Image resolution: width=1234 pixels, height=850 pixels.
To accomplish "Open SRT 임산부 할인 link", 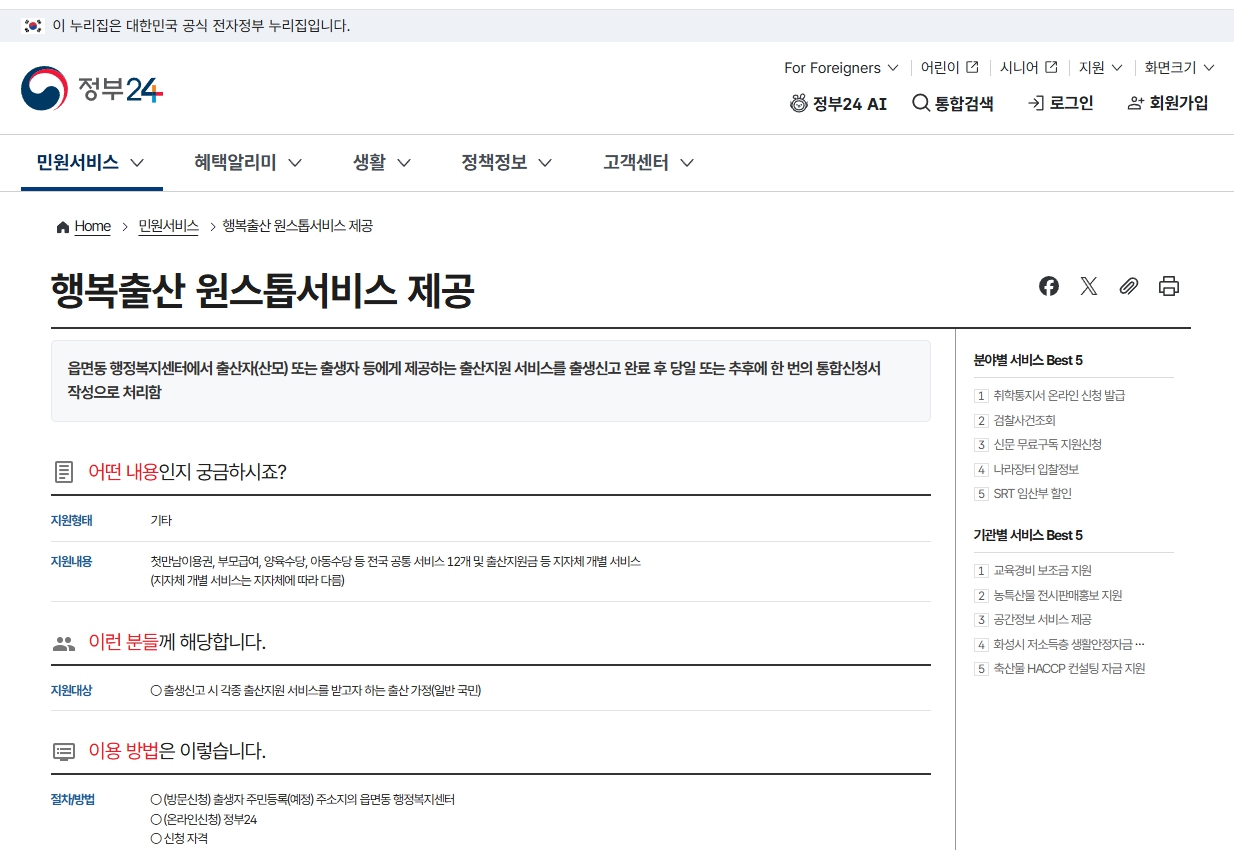I will 1032,494.
